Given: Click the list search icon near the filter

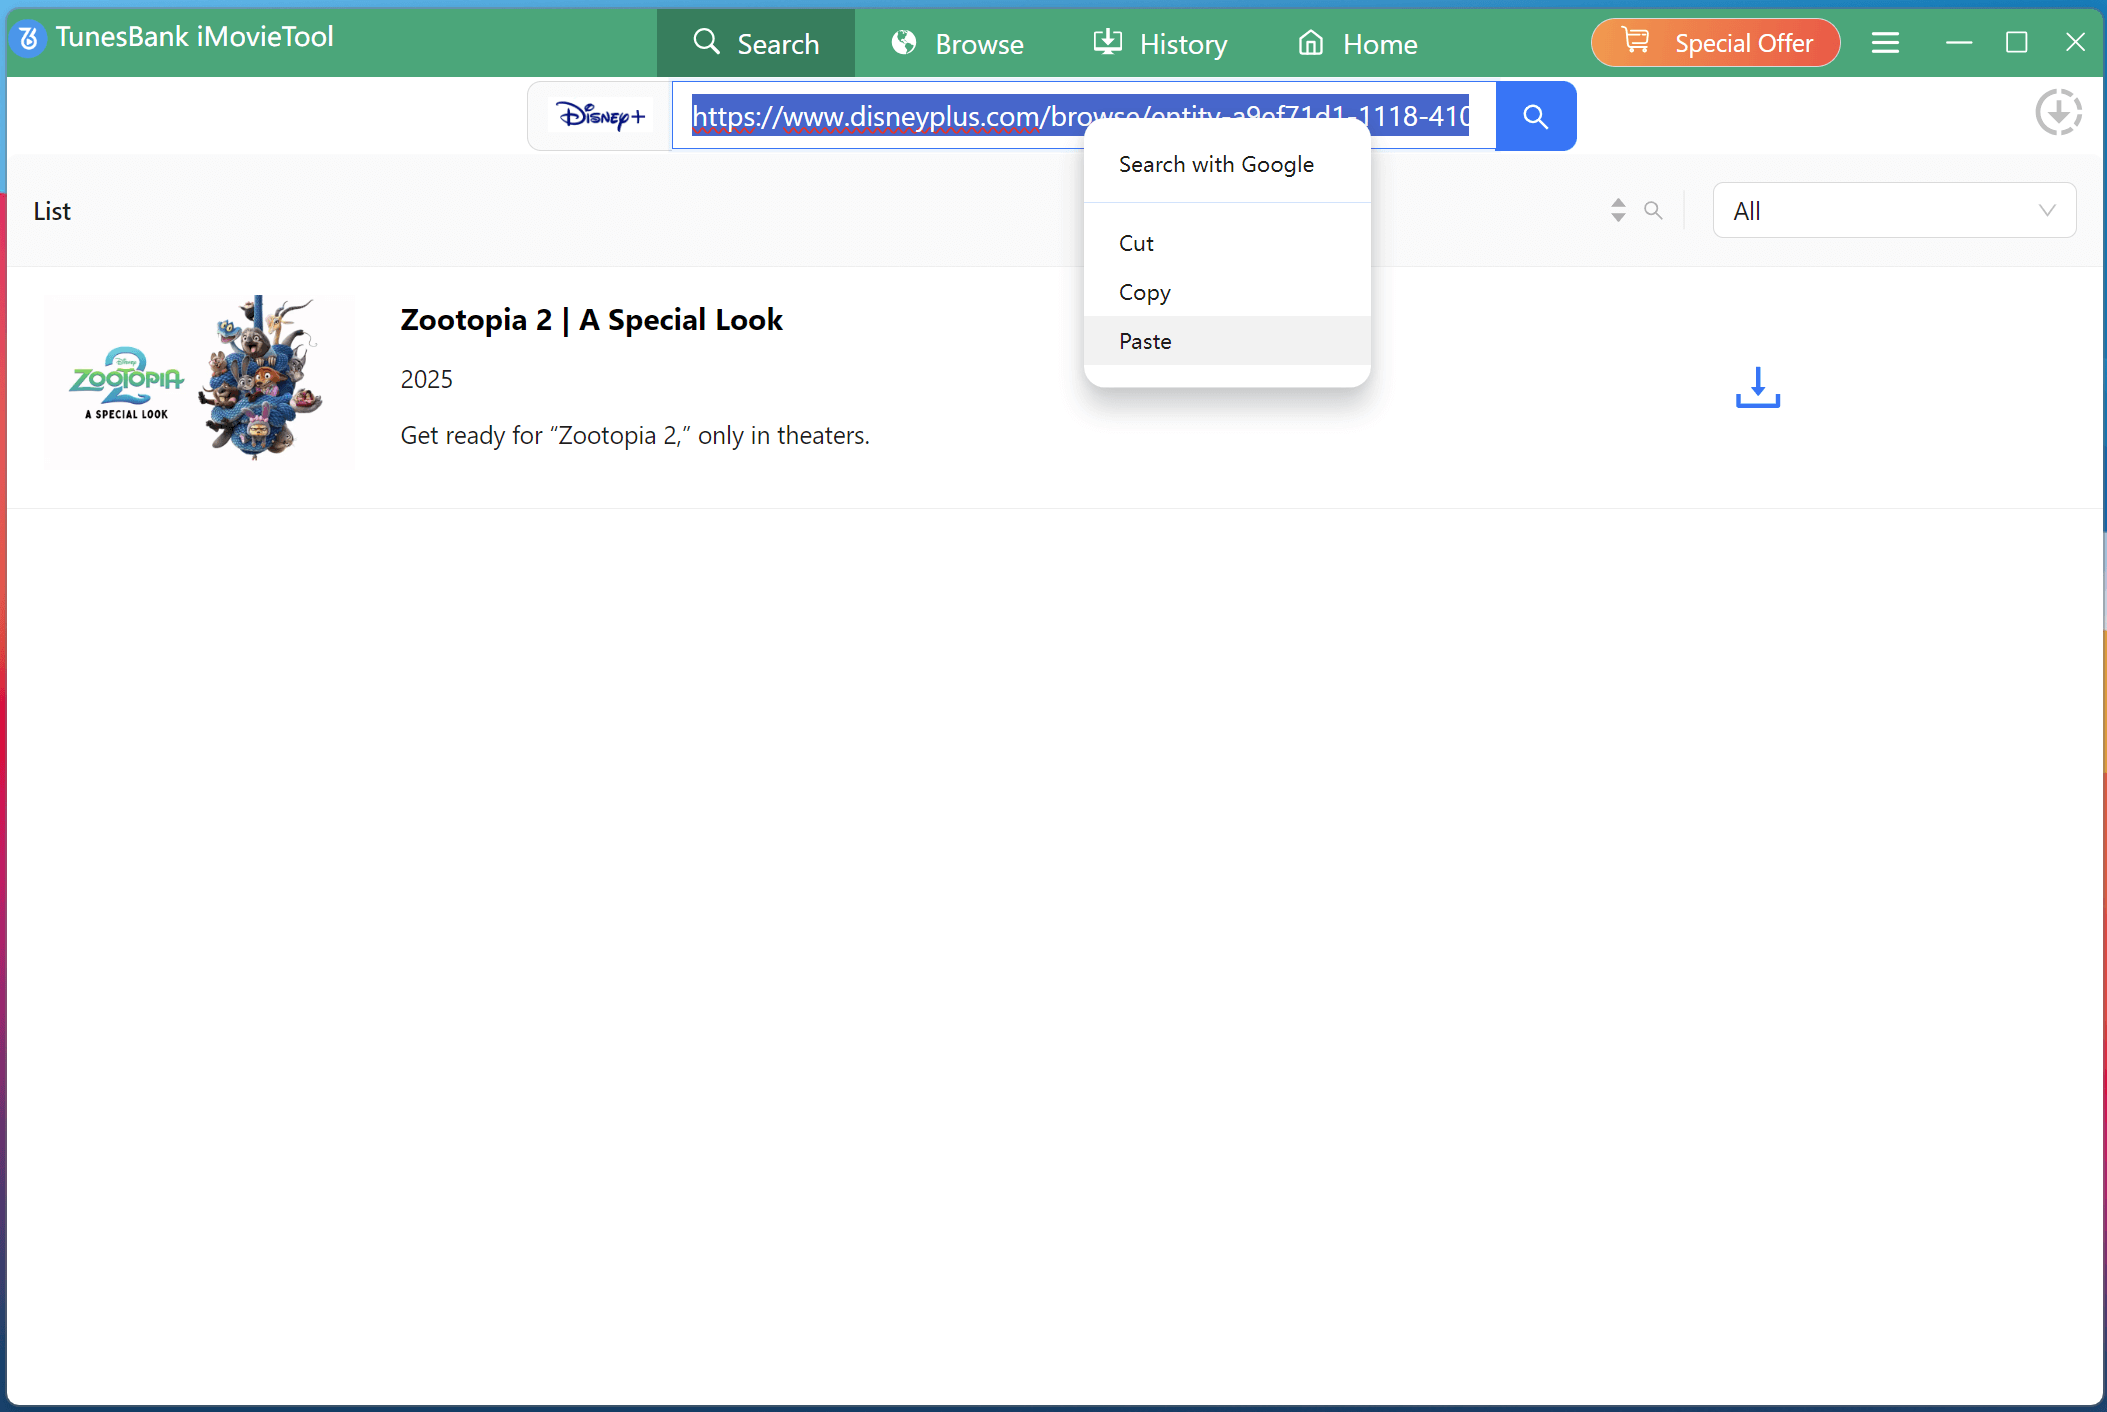Looking at the screenshot, I should [1654, 210].
